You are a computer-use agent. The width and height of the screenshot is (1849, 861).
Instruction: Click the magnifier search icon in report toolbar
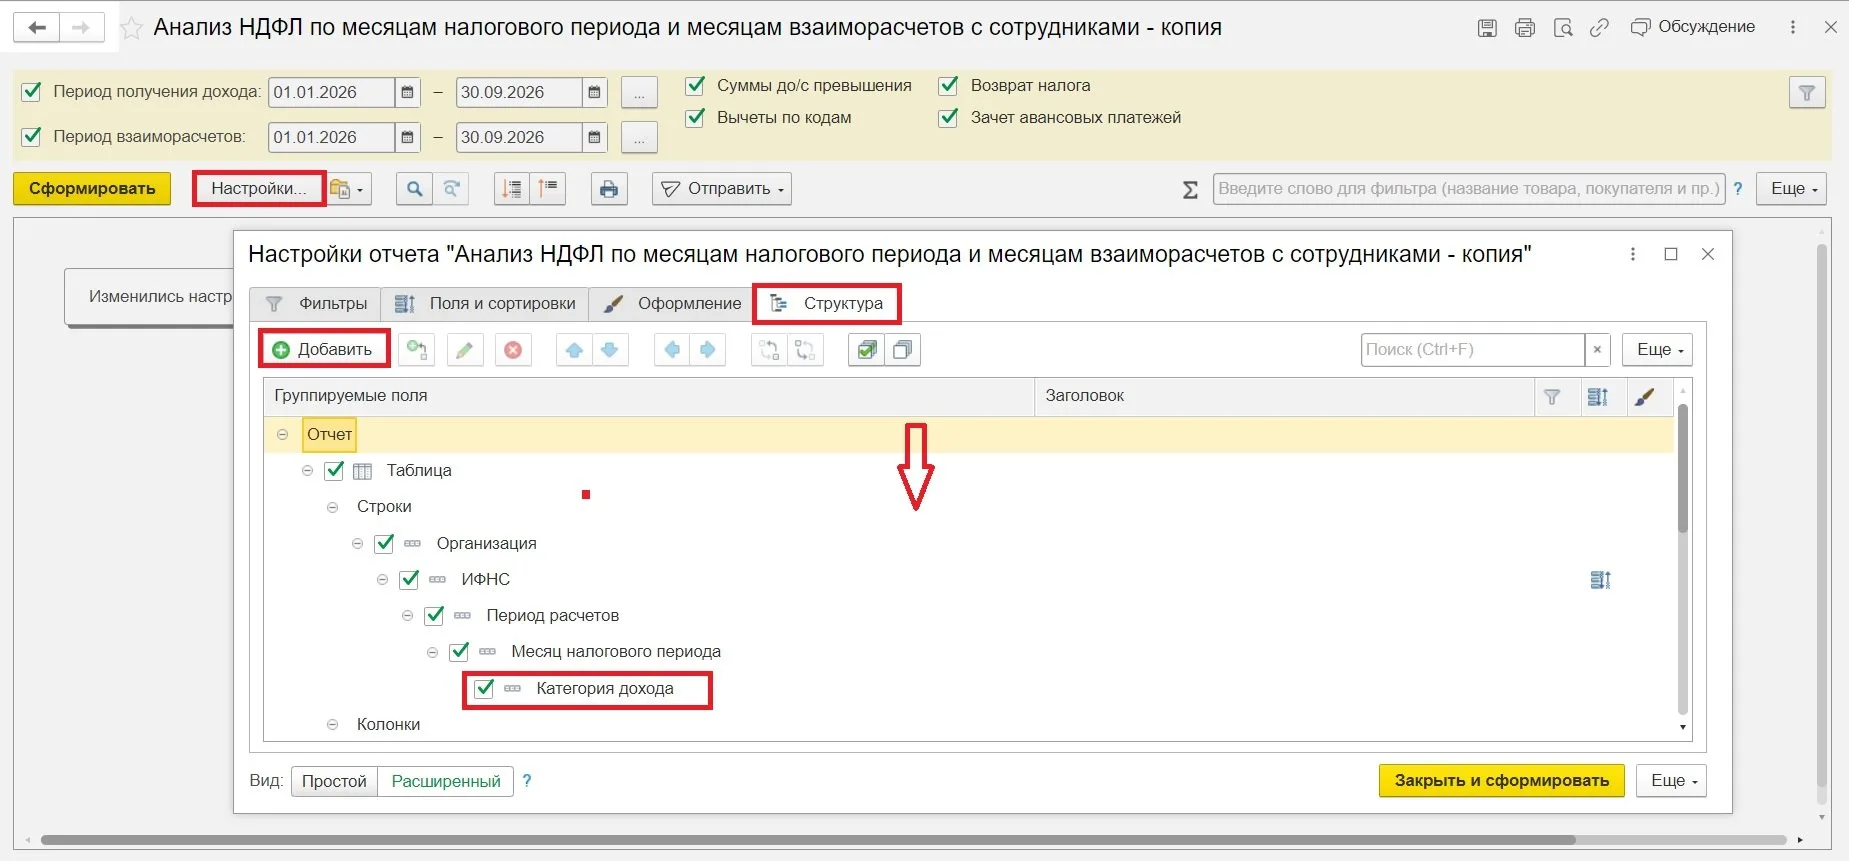click(414, 188)
